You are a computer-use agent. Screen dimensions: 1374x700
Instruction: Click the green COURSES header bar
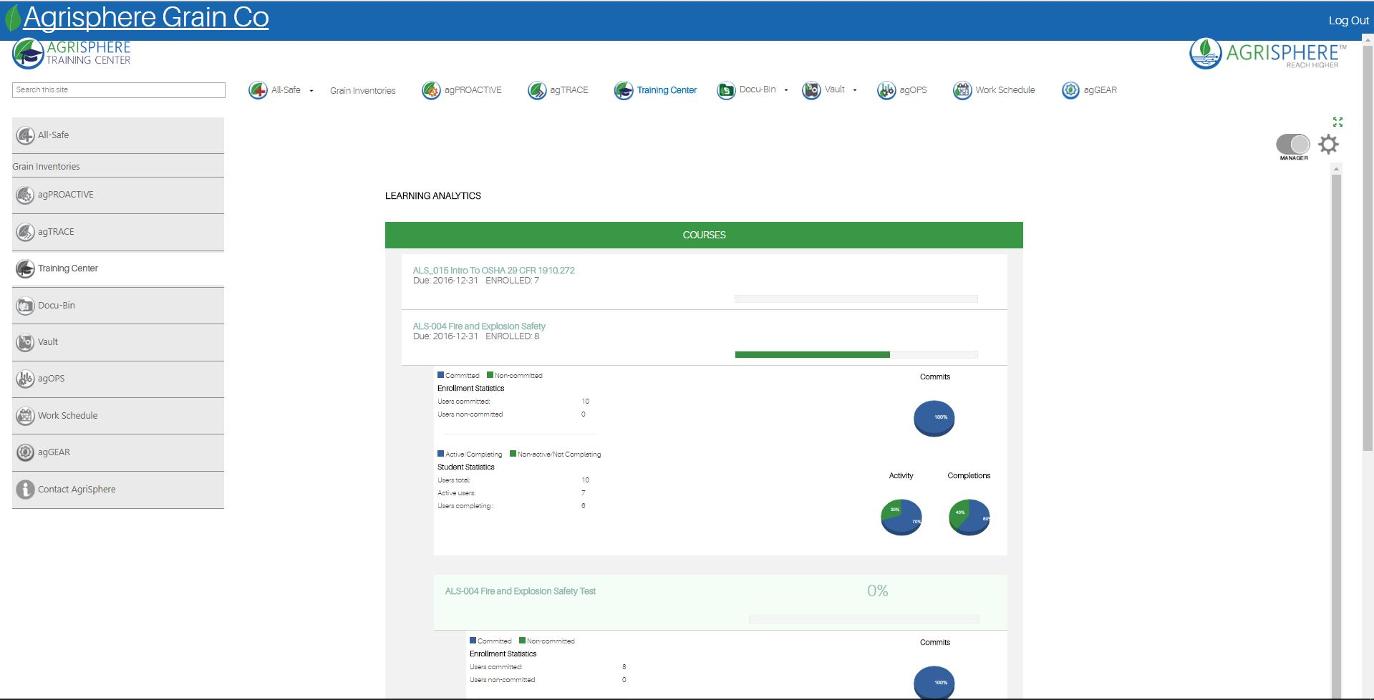(704, 235)
